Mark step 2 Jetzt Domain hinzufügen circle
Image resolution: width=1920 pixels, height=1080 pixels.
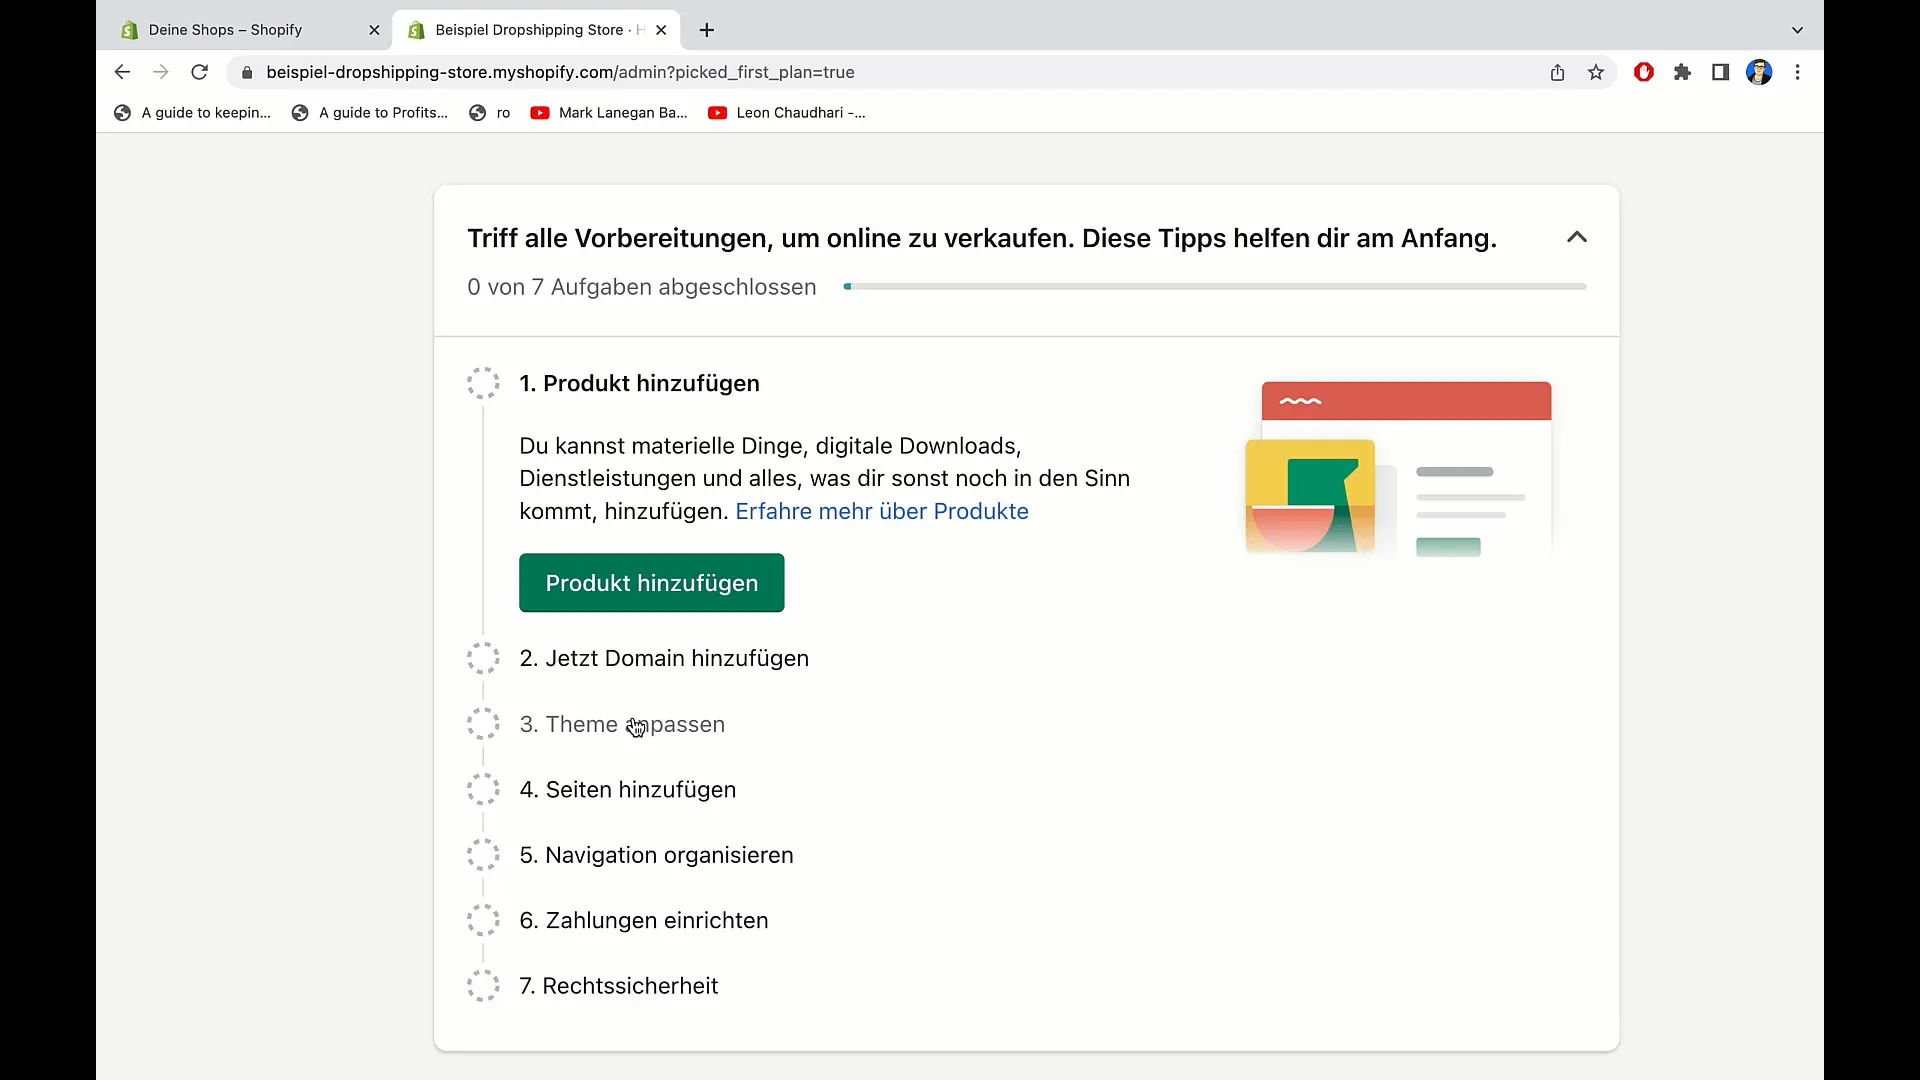(x=483, y=658)
